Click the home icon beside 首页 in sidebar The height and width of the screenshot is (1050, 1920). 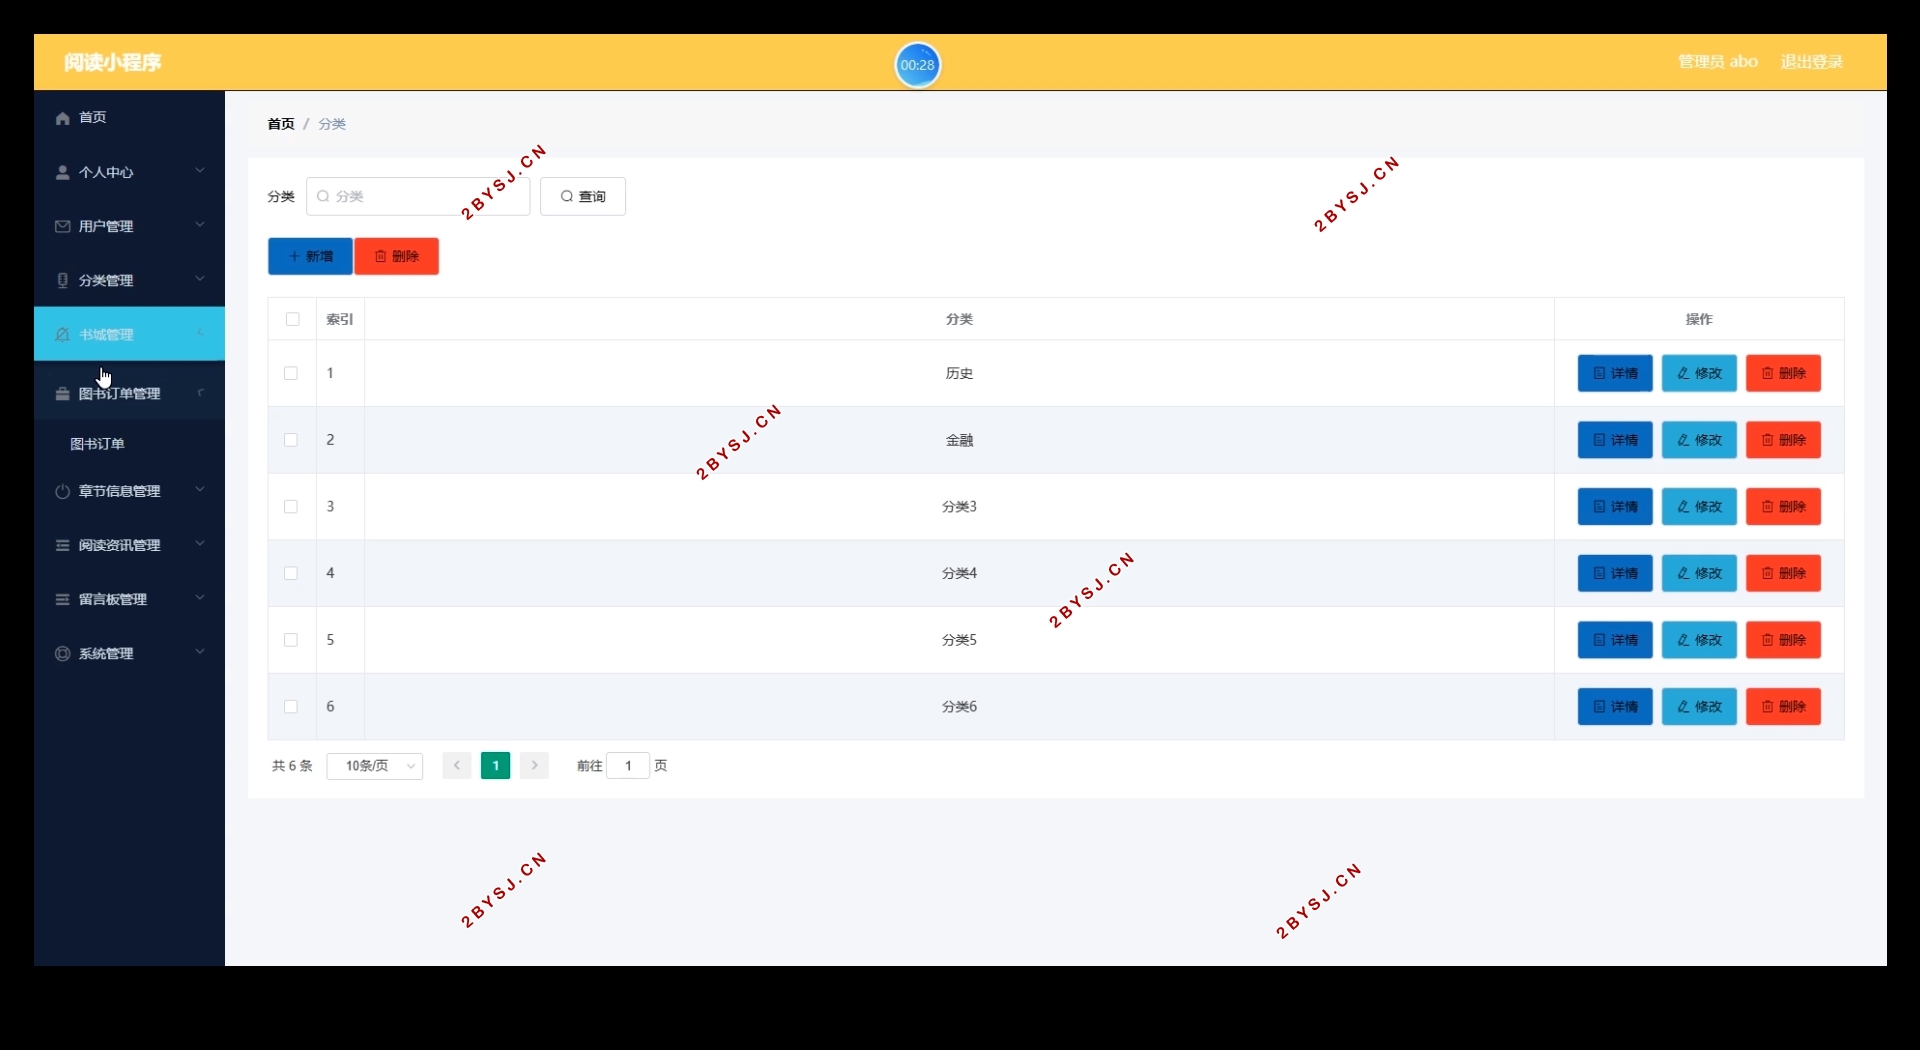point(63,118)
